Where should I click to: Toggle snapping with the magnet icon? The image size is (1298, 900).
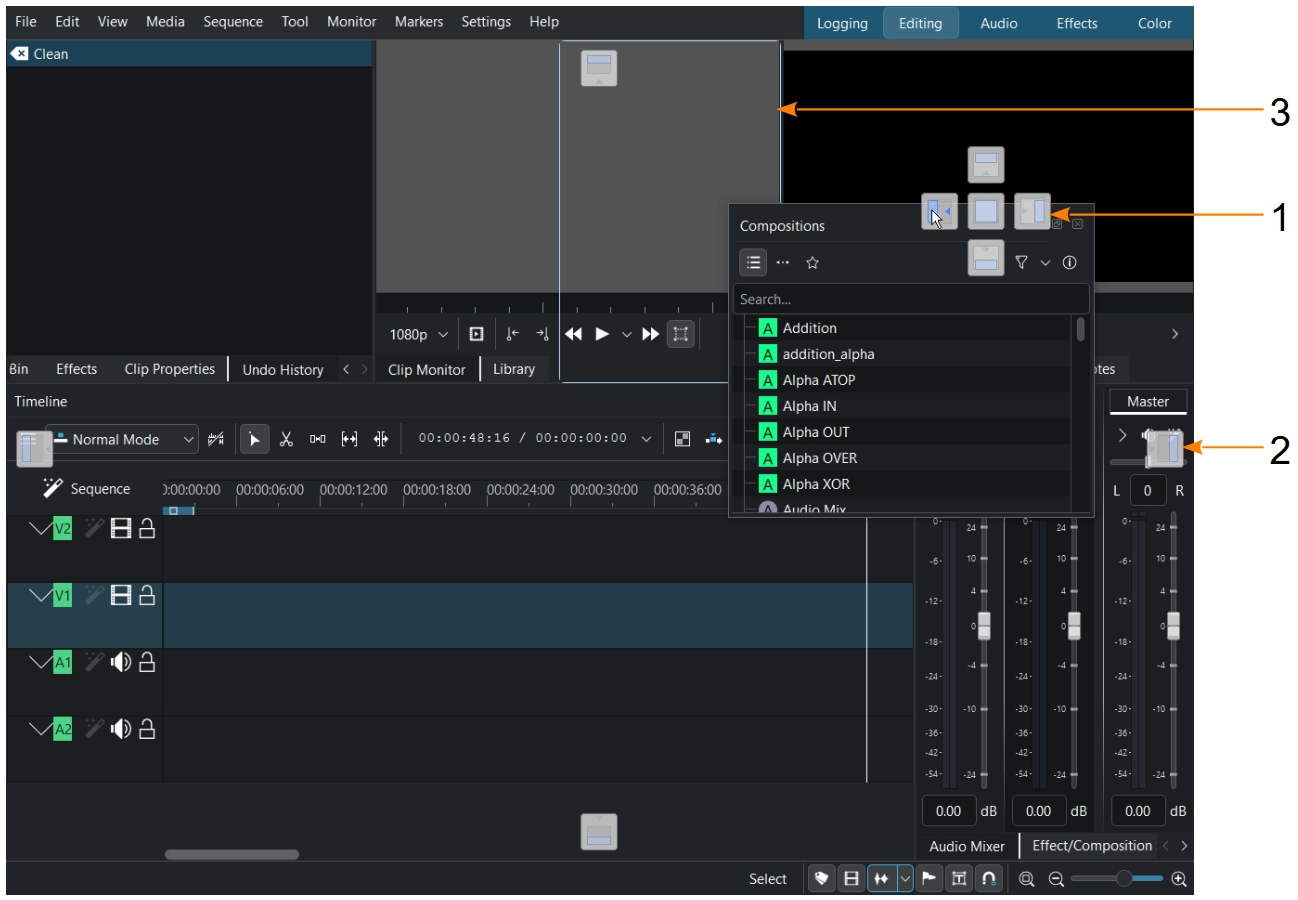988,879
